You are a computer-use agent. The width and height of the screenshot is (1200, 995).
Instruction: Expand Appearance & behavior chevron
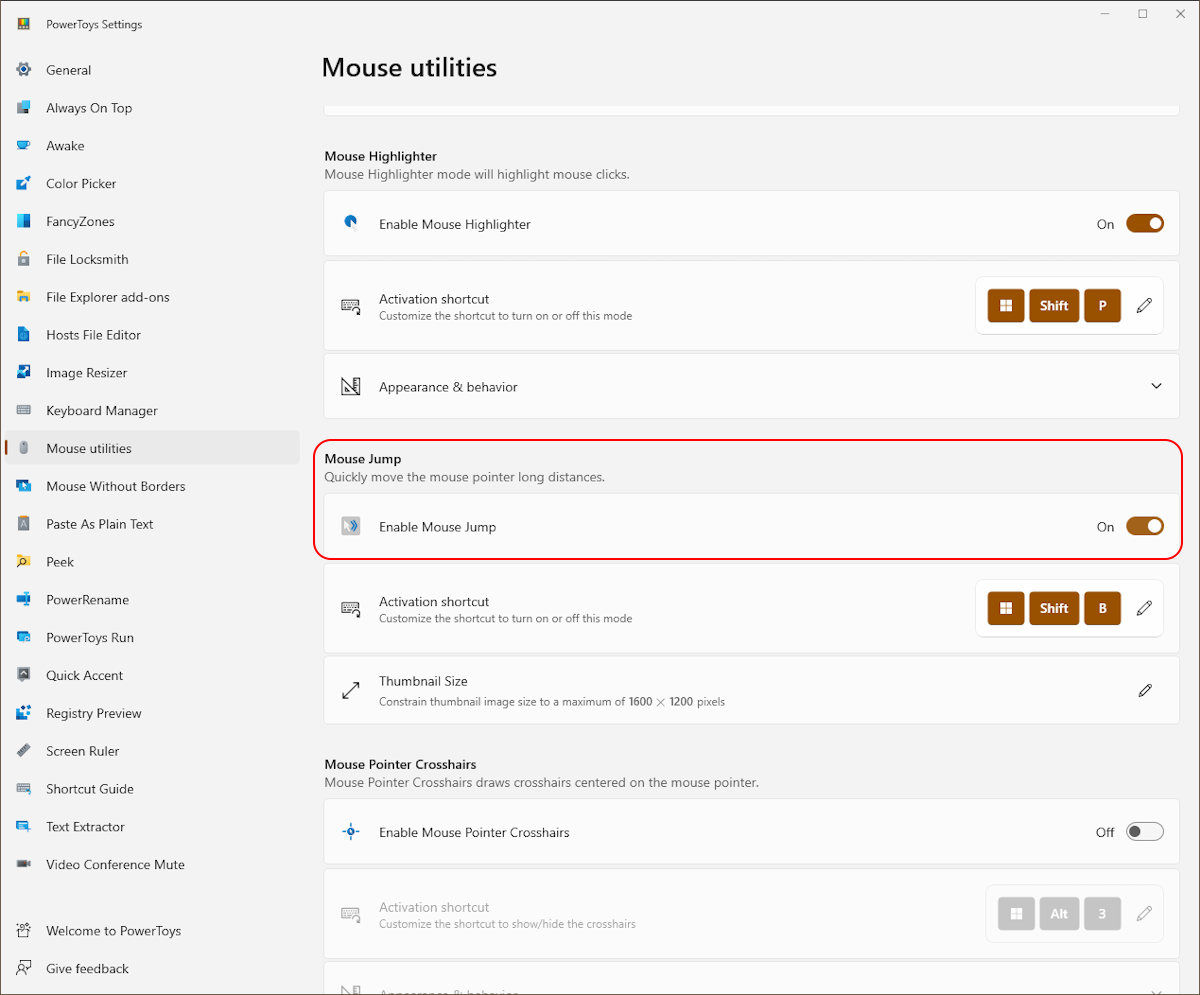(x=1157, y=386)
